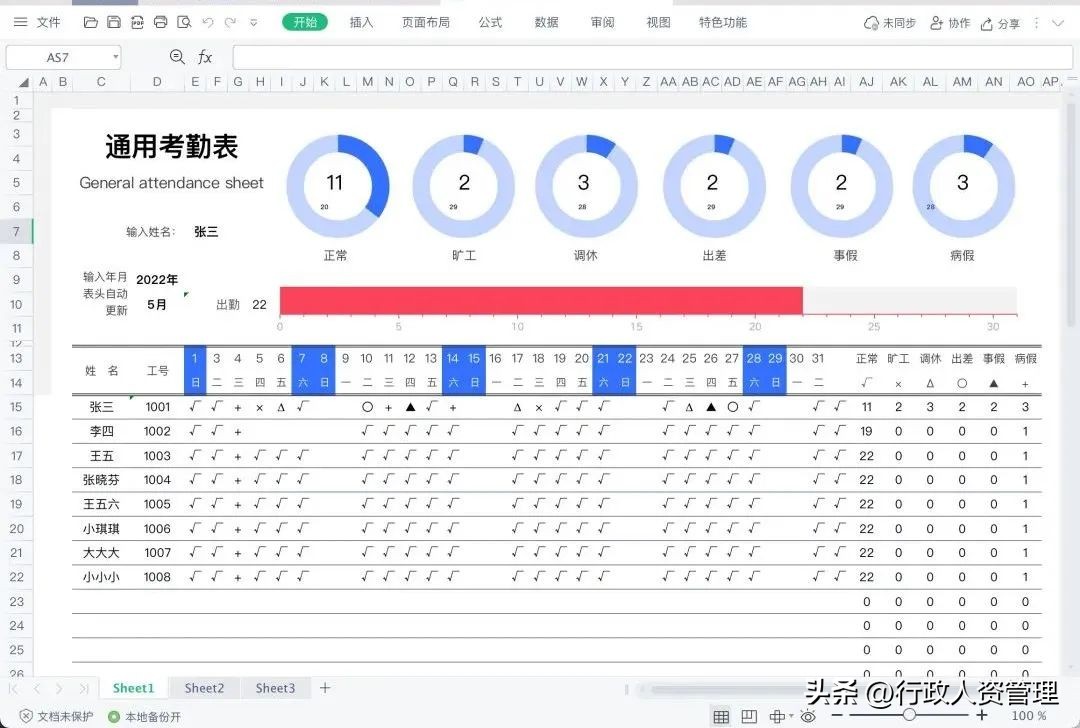Viewport: 1080px width, 728px height.
Task: Click the 未同步 cloud sync icon
Action: coord(871,21)
